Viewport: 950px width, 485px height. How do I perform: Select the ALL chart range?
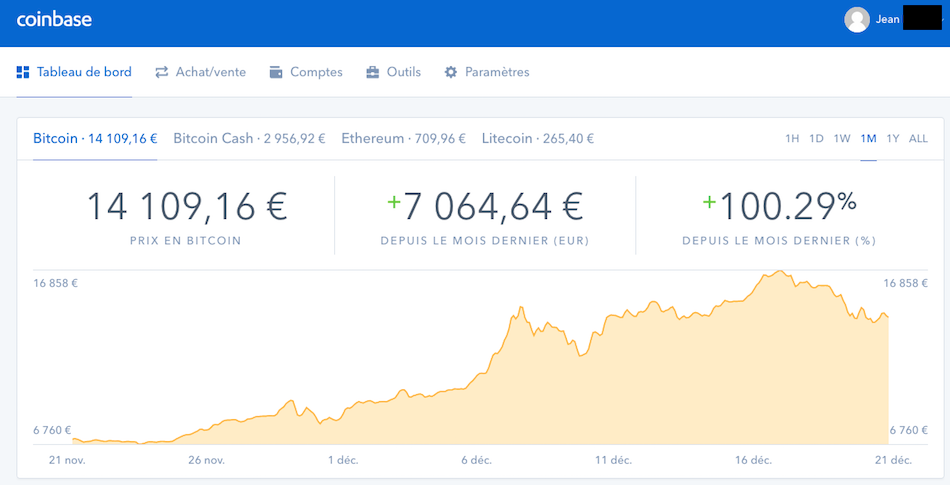[918, 139]
